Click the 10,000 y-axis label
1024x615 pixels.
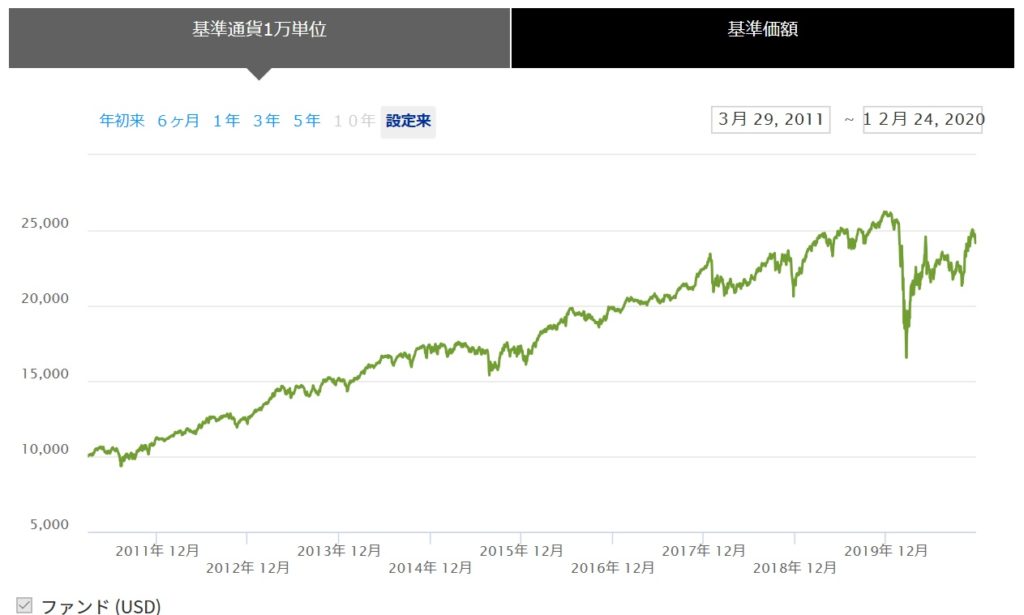[44, 450]
